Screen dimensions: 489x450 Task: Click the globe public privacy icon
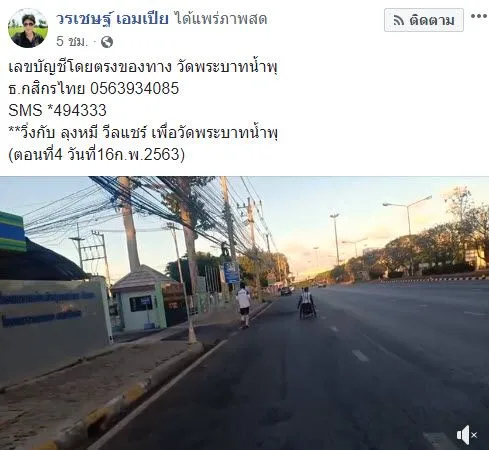(x=107, y=42)
